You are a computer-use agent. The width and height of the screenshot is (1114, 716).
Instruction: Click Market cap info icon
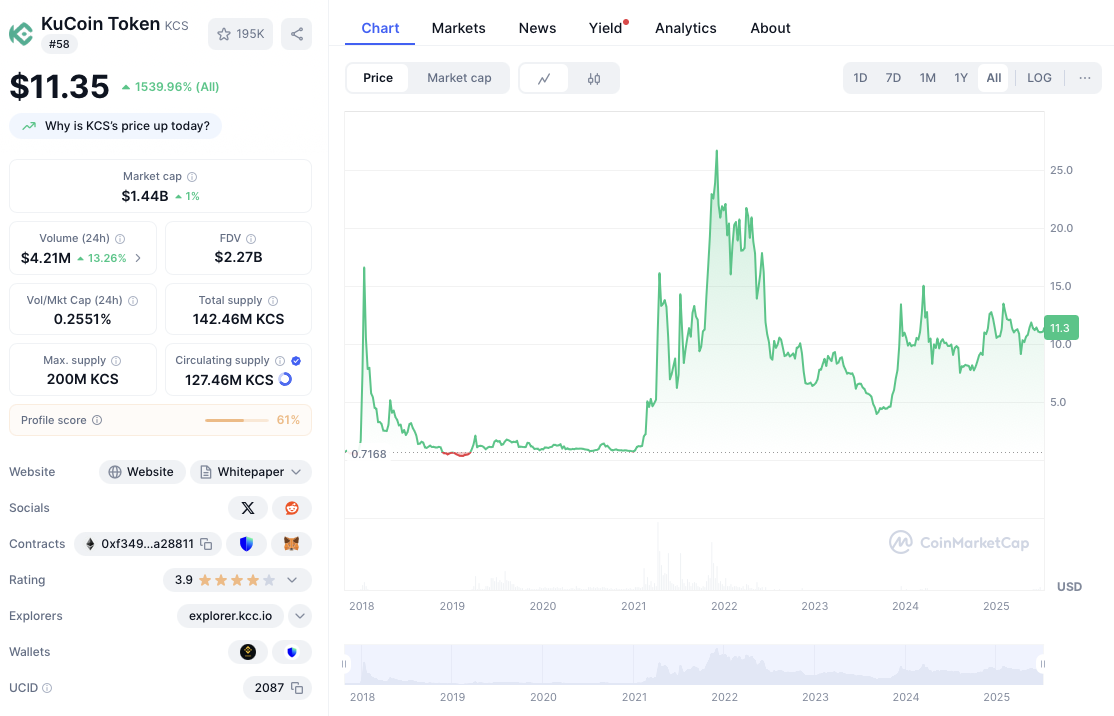pos(192,177)
